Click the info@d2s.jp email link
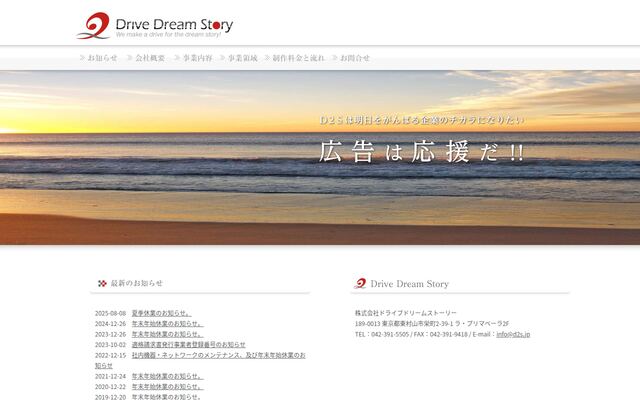 513,334
